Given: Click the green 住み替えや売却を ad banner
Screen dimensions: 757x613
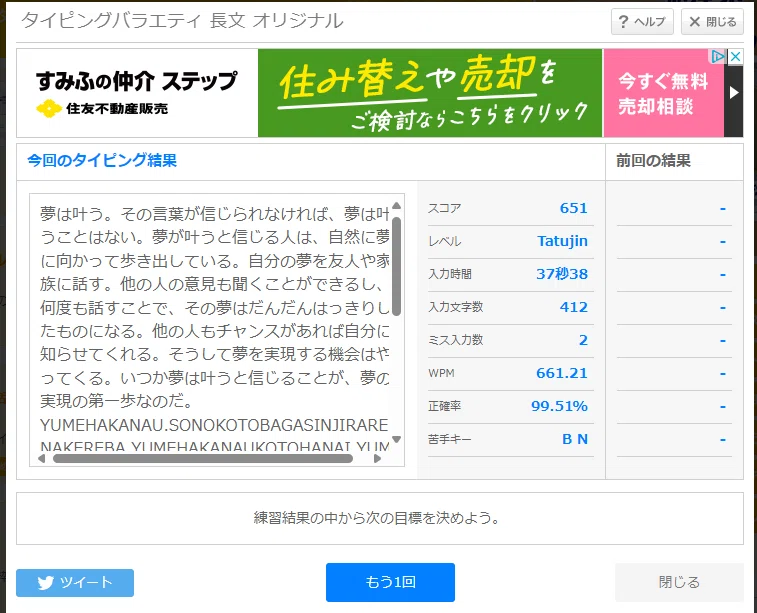Looking at the screenshot, I should [430, 93].
